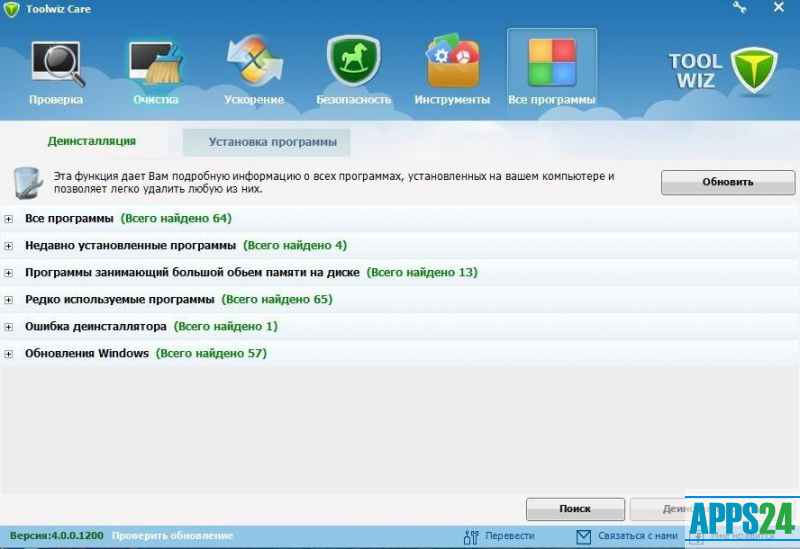Expand Редко используемые программы group
800x549 pixels.
(x=9, y=300)
